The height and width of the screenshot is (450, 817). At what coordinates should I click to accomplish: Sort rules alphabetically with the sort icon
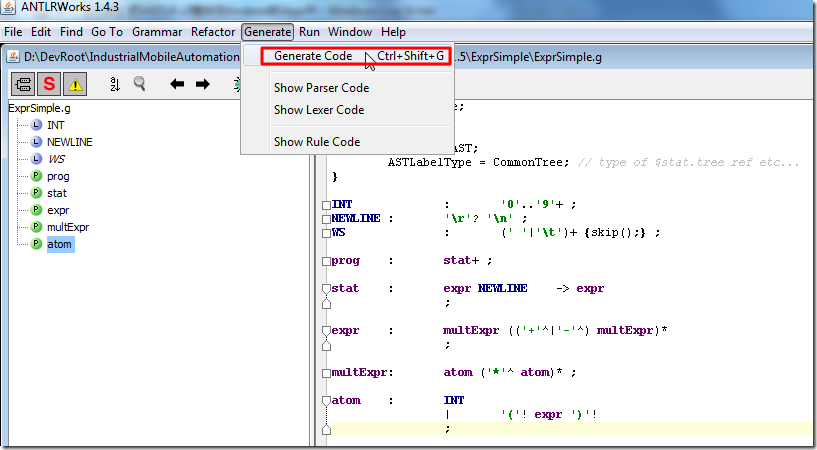pos(114,84)
